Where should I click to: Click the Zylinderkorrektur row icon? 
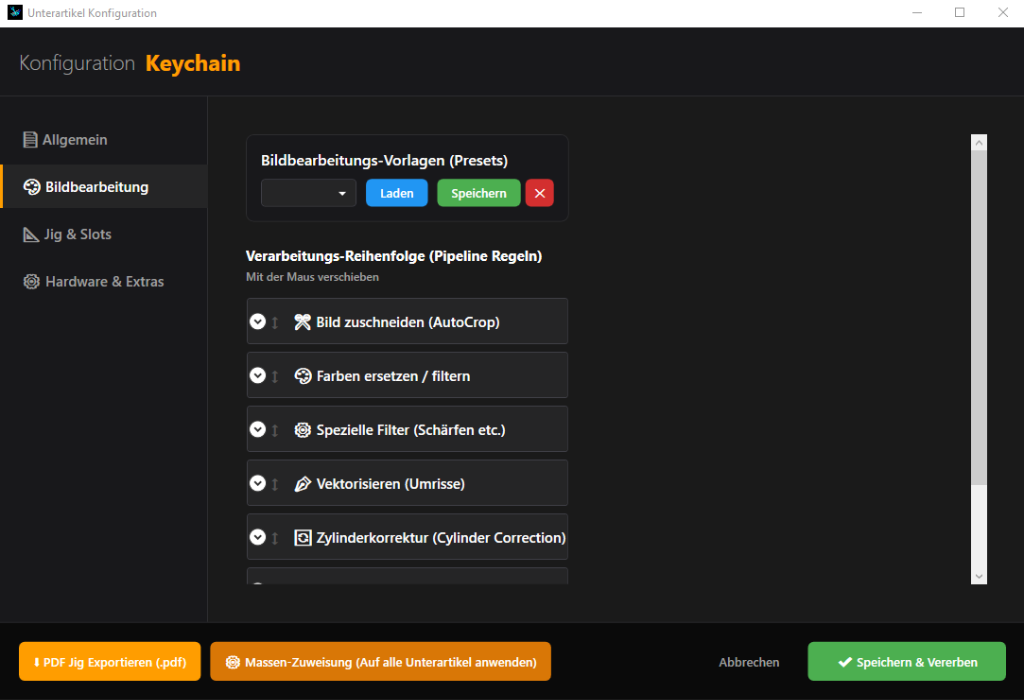pyautogui.click(x=302, y=537)
